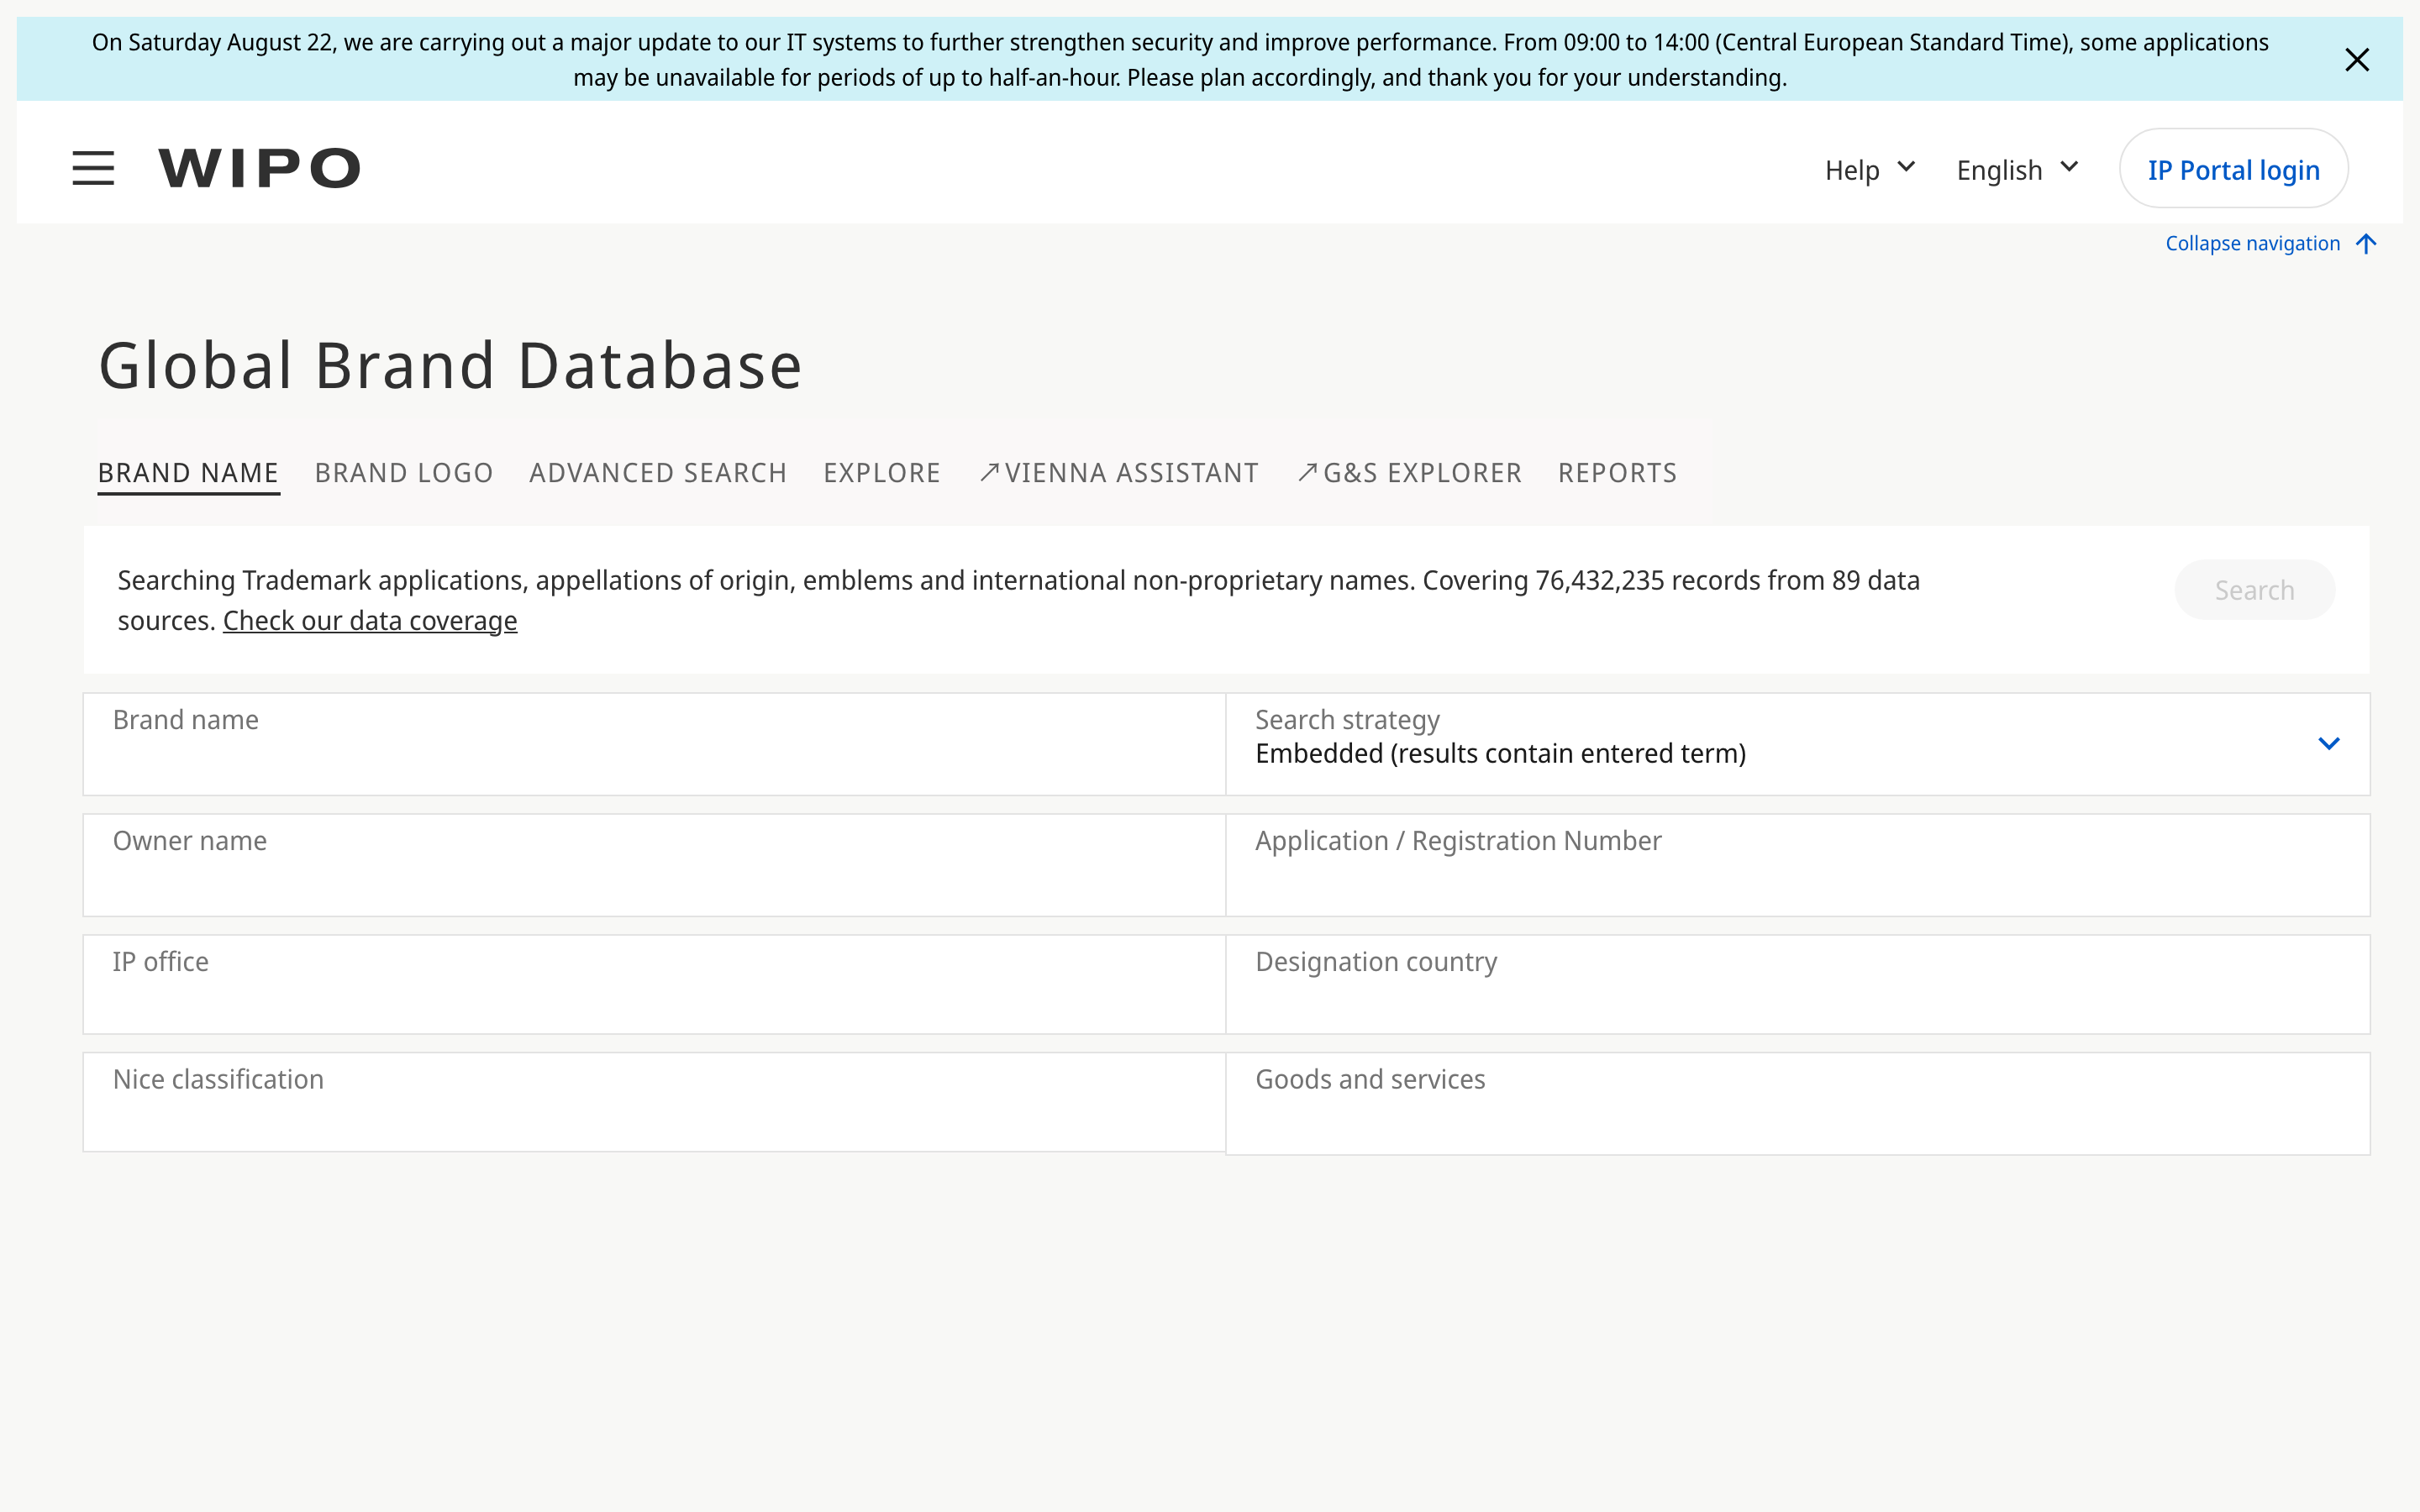Expand the Help dropdown menu
This screenshot has height=1512, width=2420.
click(x=1869, y=169)
